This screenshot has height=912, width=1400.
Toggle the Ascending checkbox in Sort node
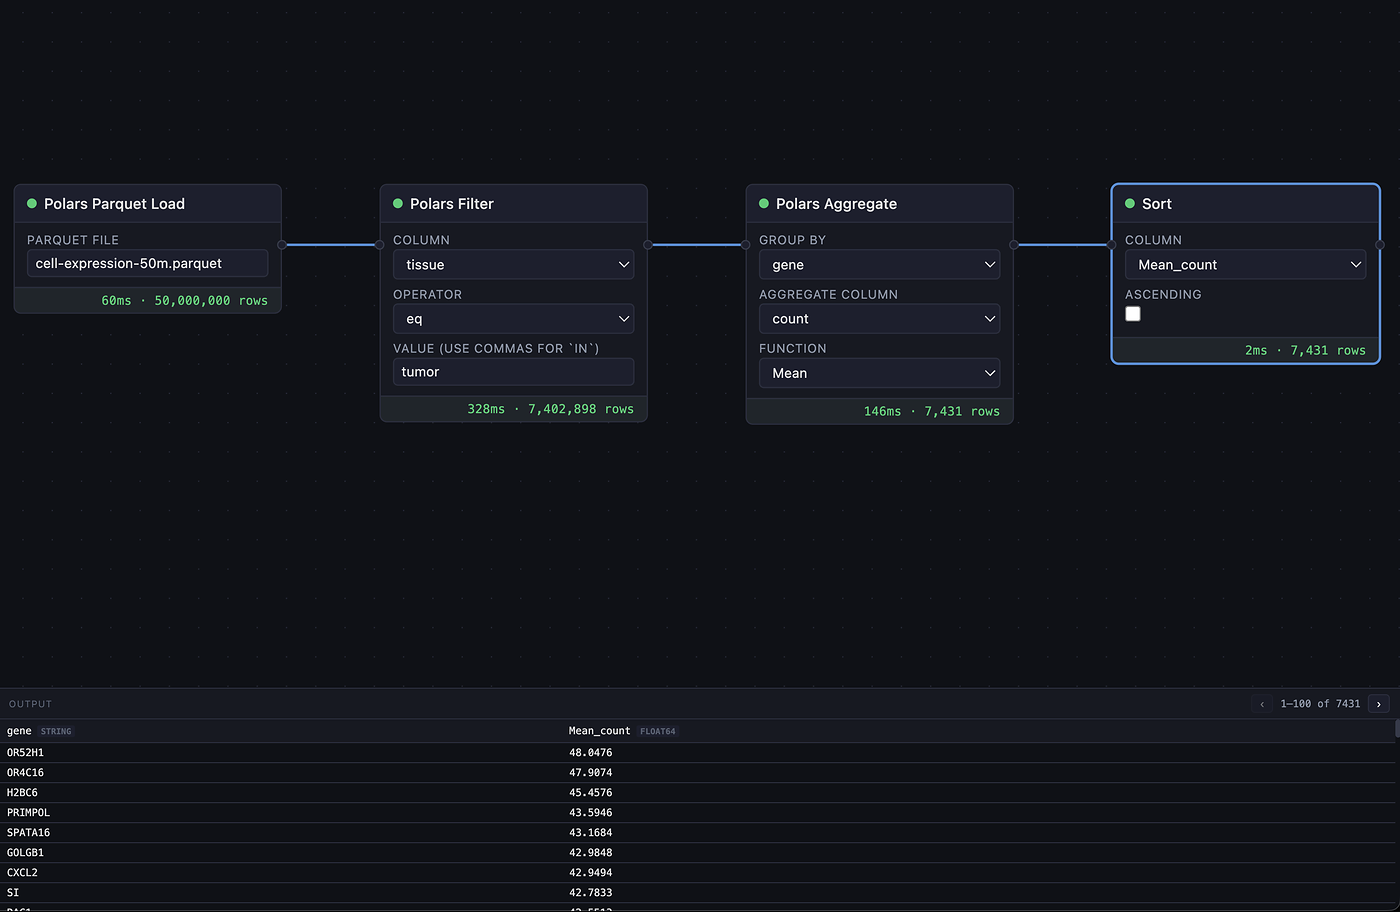1133,314
